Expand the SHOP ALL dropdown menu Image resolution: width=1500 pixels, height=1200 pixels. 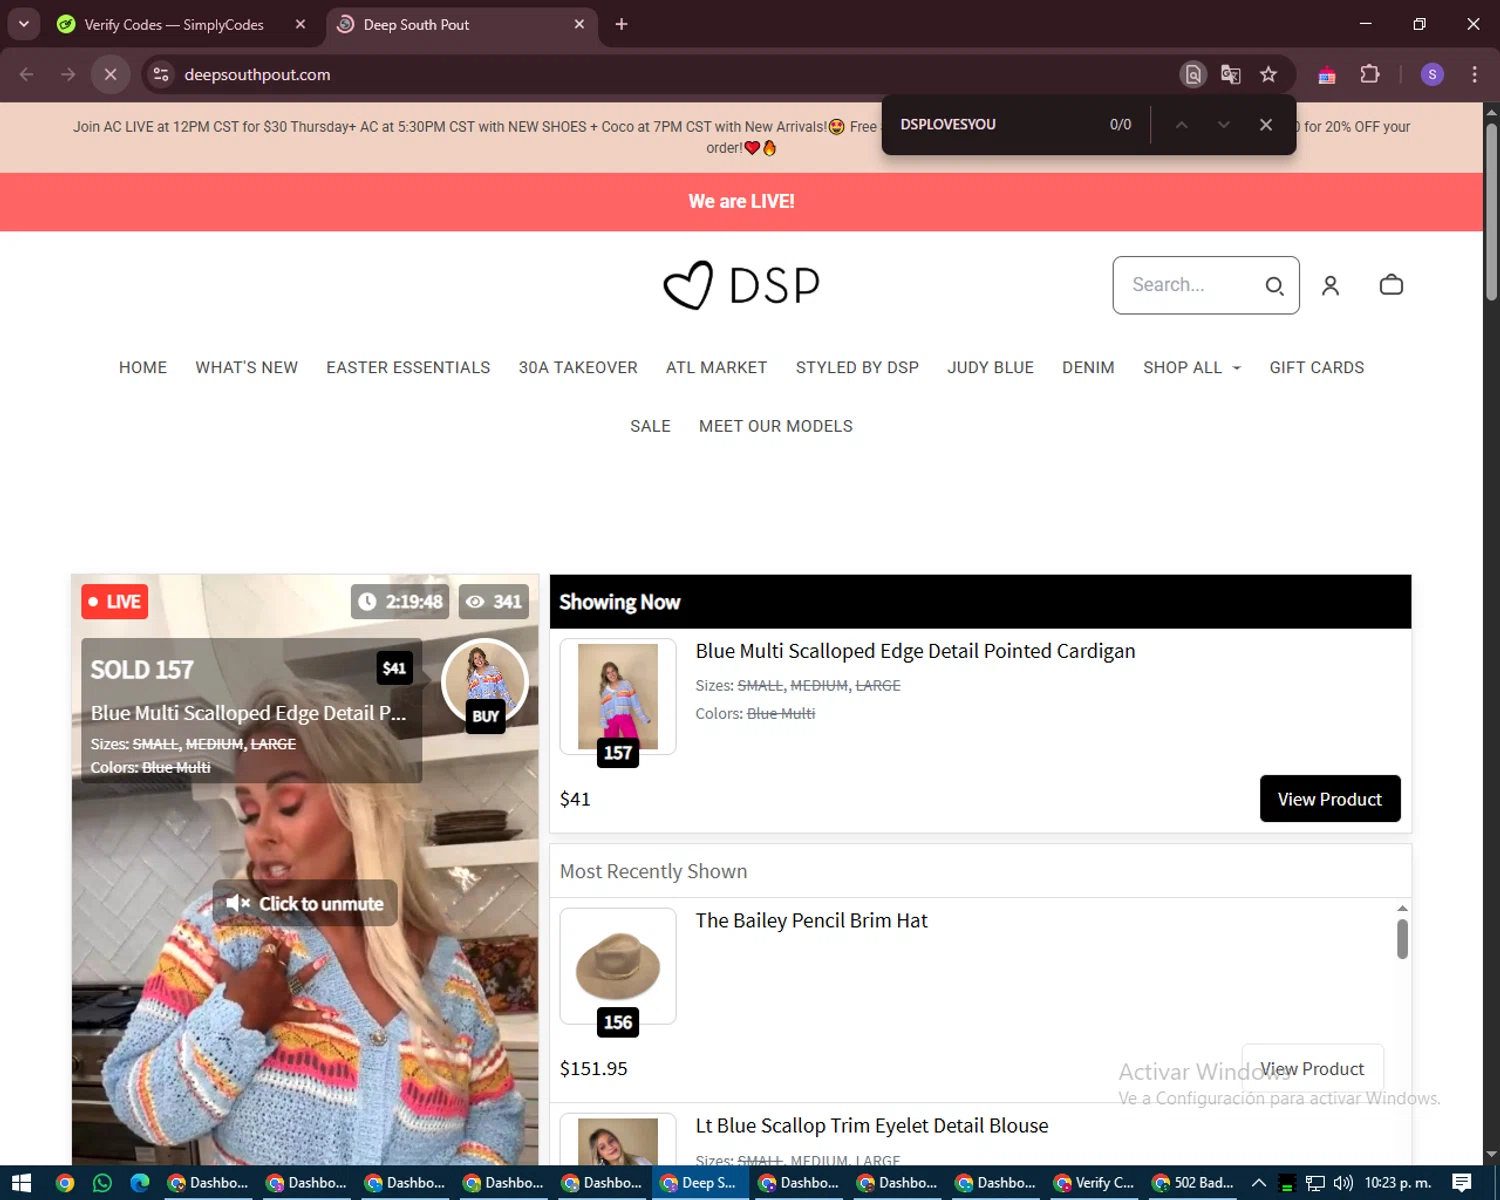[1192, 368]
